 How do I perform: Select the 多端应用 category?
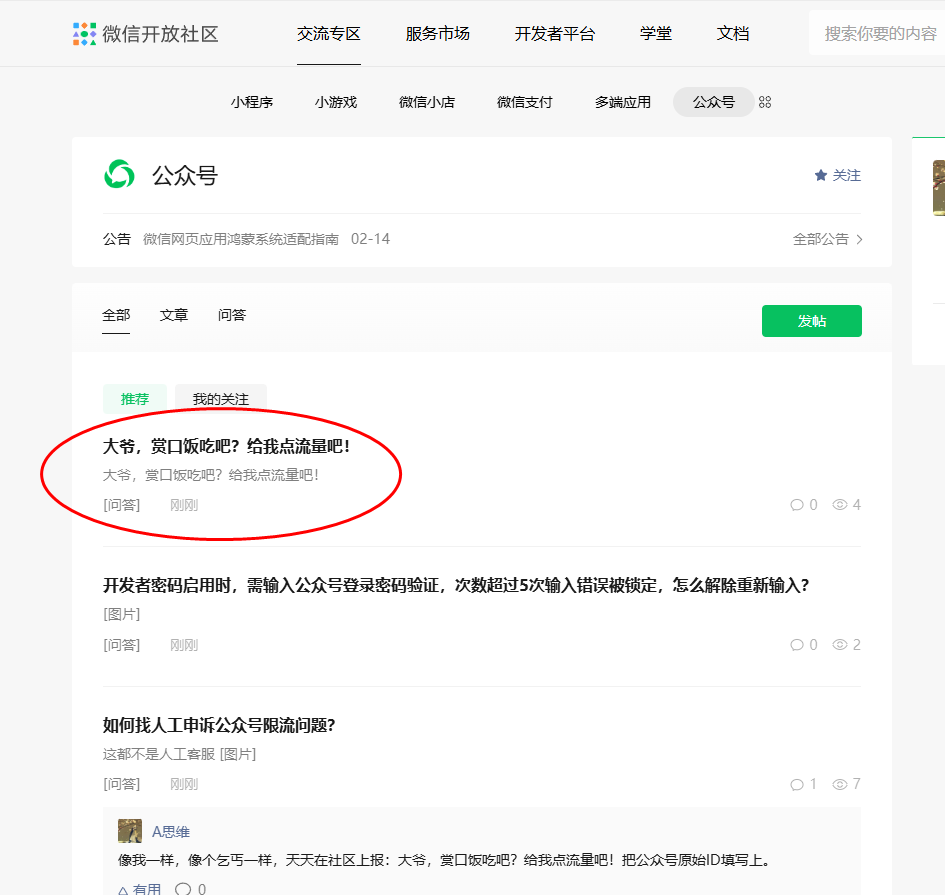623,102
